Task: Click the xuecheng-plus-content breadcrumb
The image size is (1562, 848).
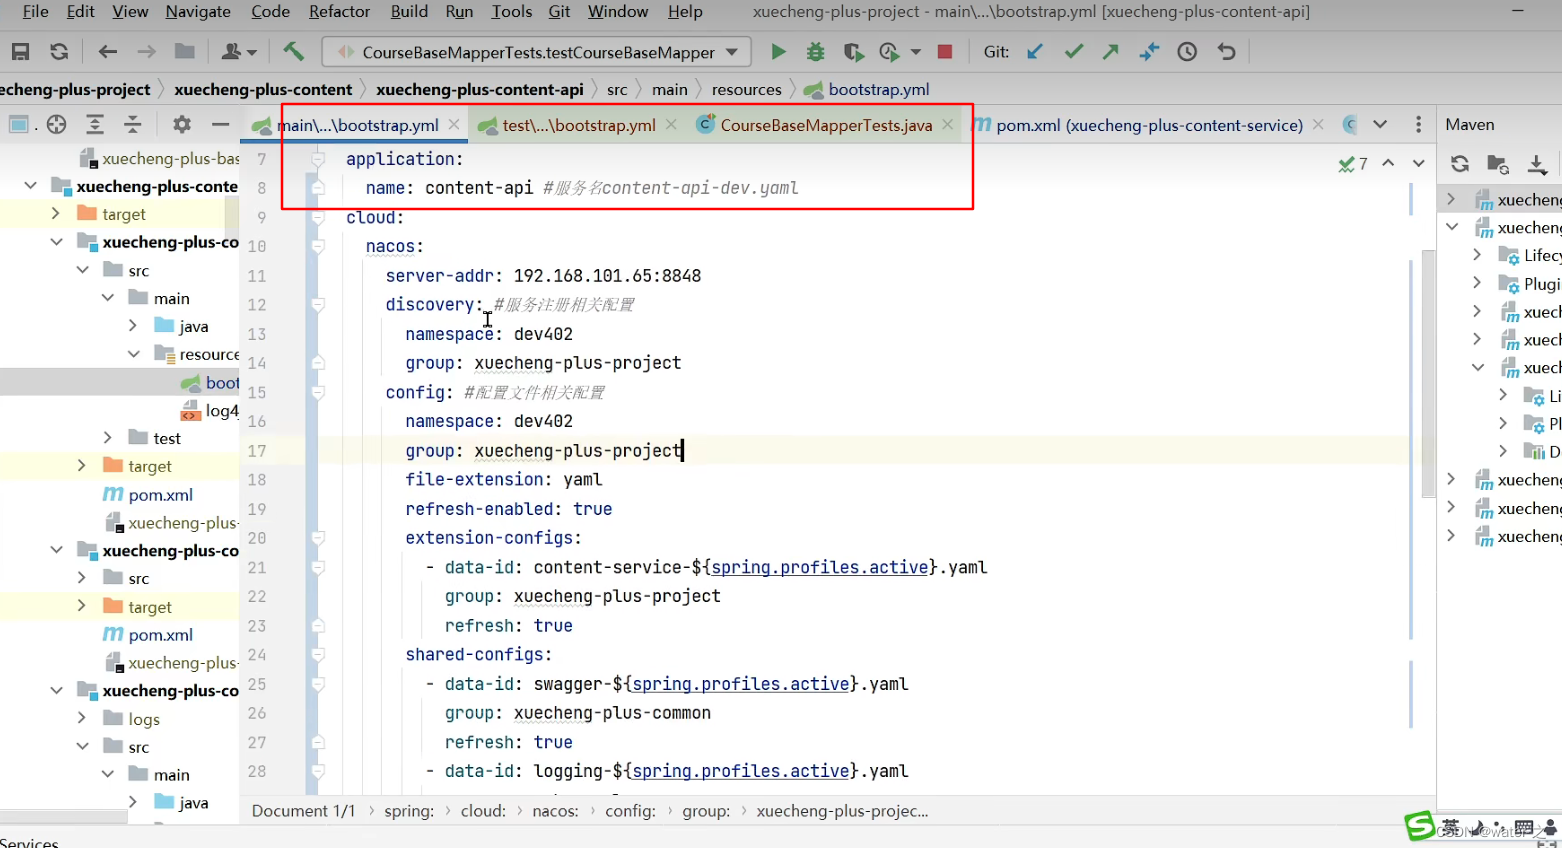Action: tap(263, 90)
